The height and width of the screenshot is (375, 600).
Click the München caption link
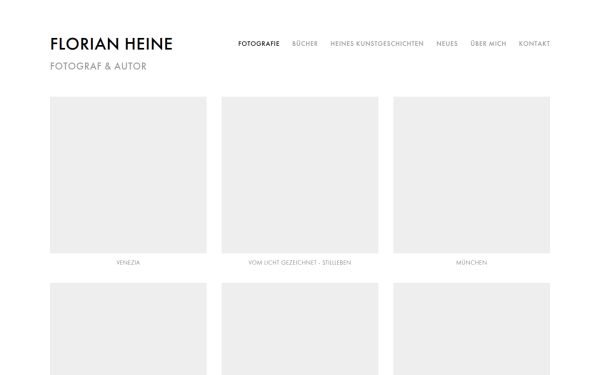(x=471, y=262)
